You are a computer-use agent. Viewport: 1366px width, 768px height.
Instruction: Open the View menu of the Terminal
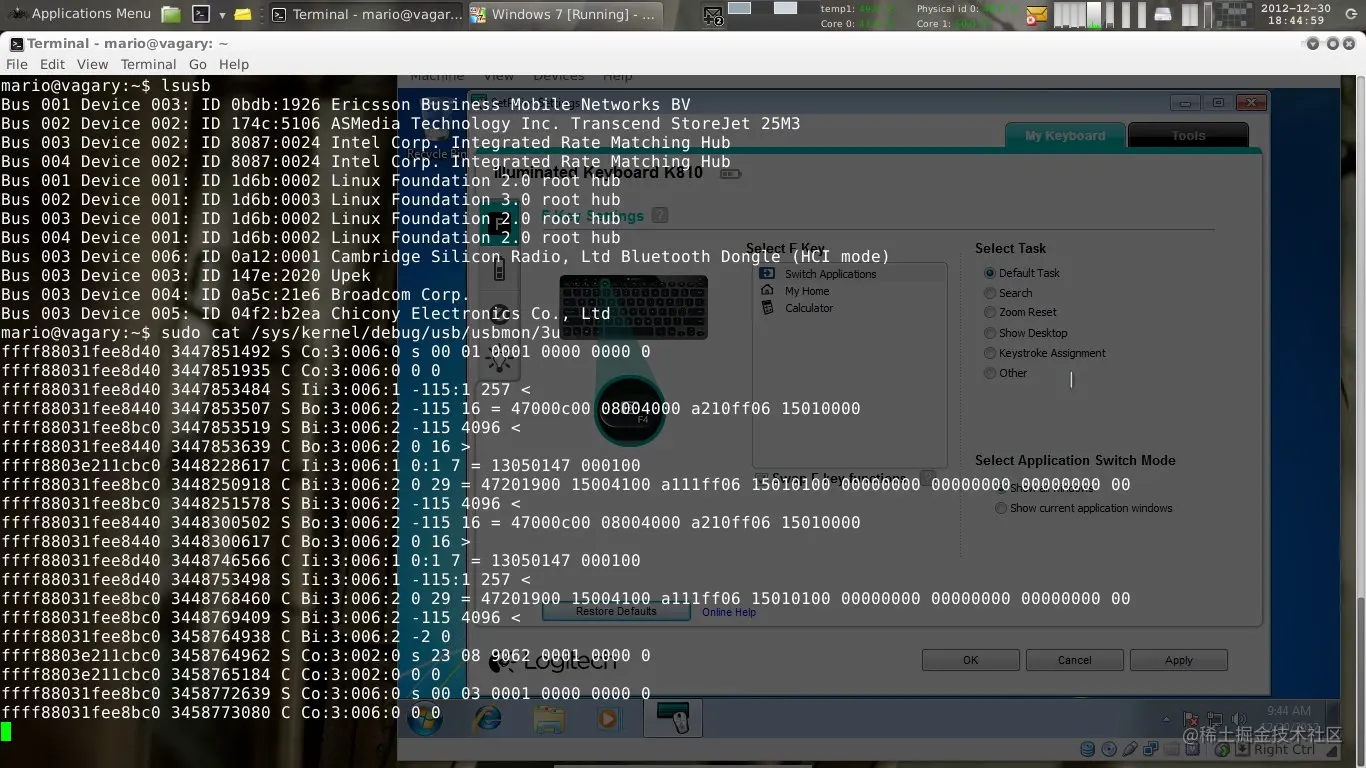(93, 64)
